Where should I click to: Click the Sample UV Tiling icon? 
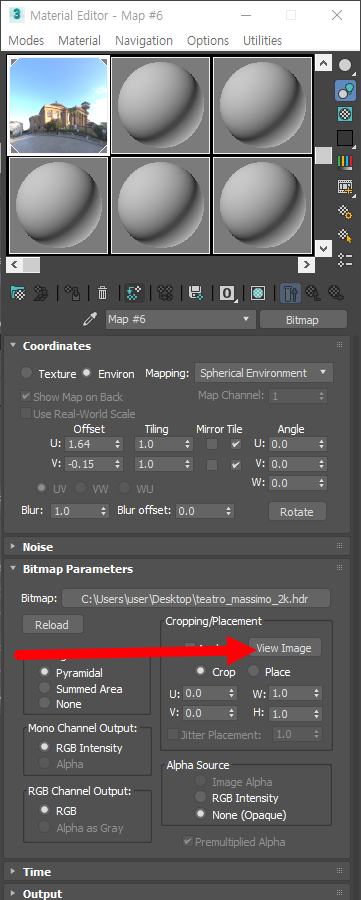[345, 138]
